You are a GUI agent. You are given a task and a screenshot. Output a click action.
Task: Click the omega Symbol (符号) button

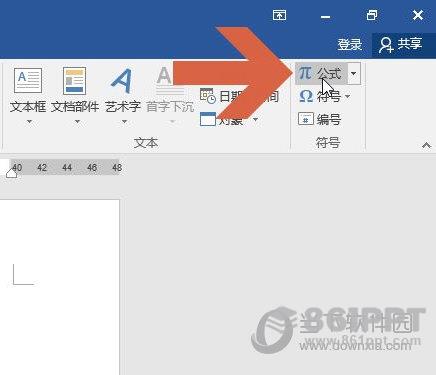(x=321, y=96)
